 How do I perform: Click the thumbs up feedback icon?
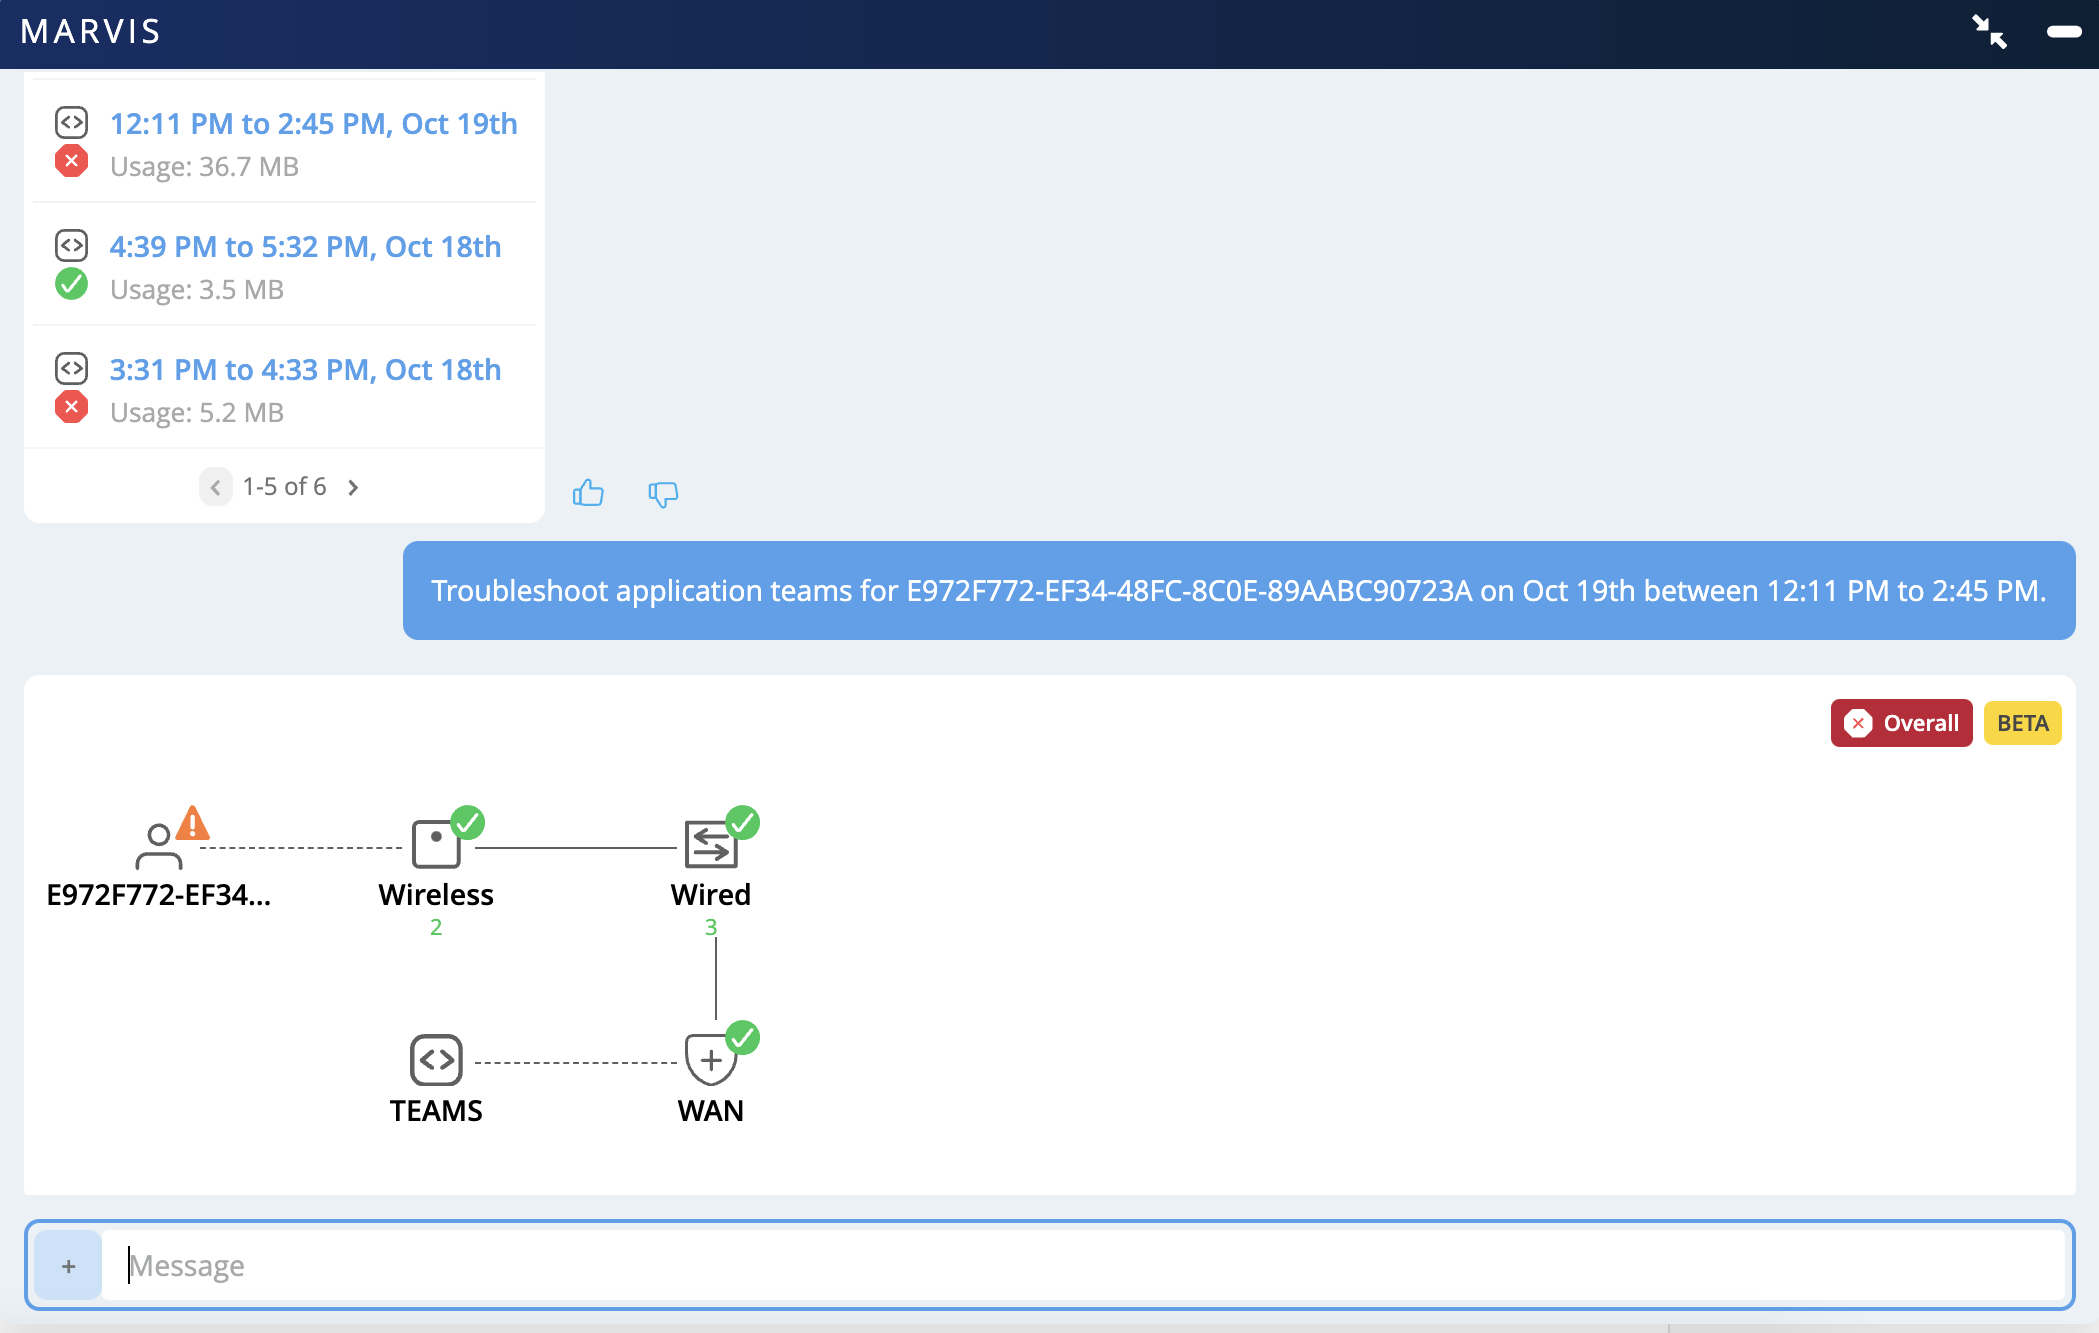pyautogui.click(x=588, y=492)
